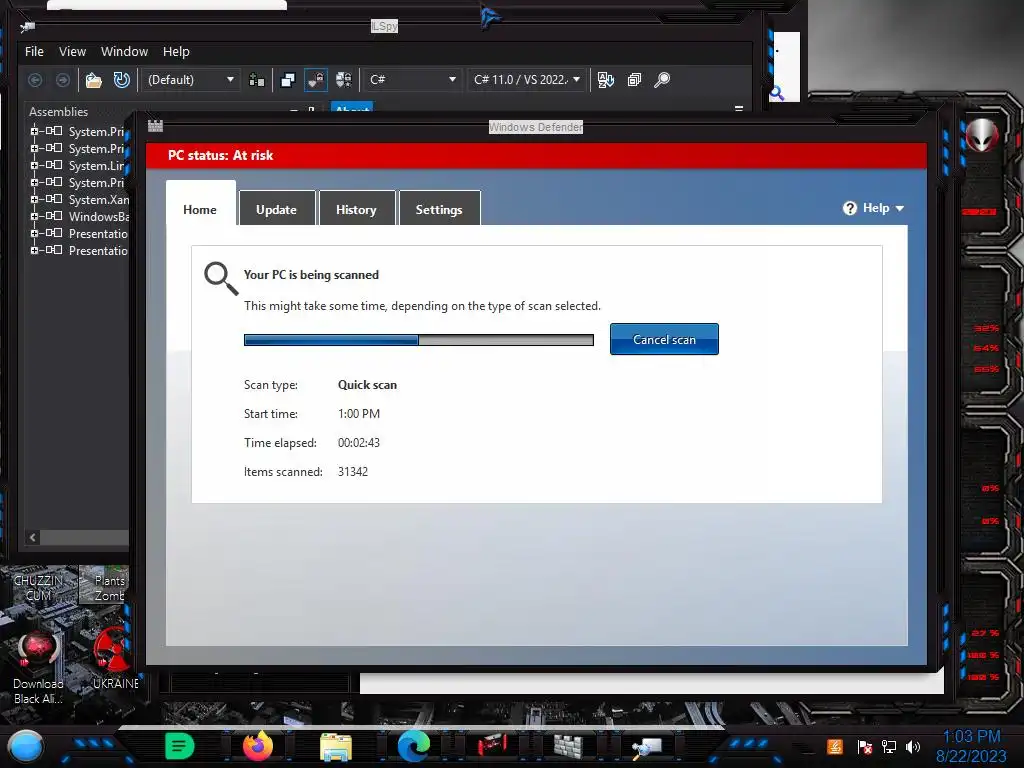This screenshot has width=1024, height=768.
Task: Click the Quick scan type value
Action: click(x=367, y=385)
